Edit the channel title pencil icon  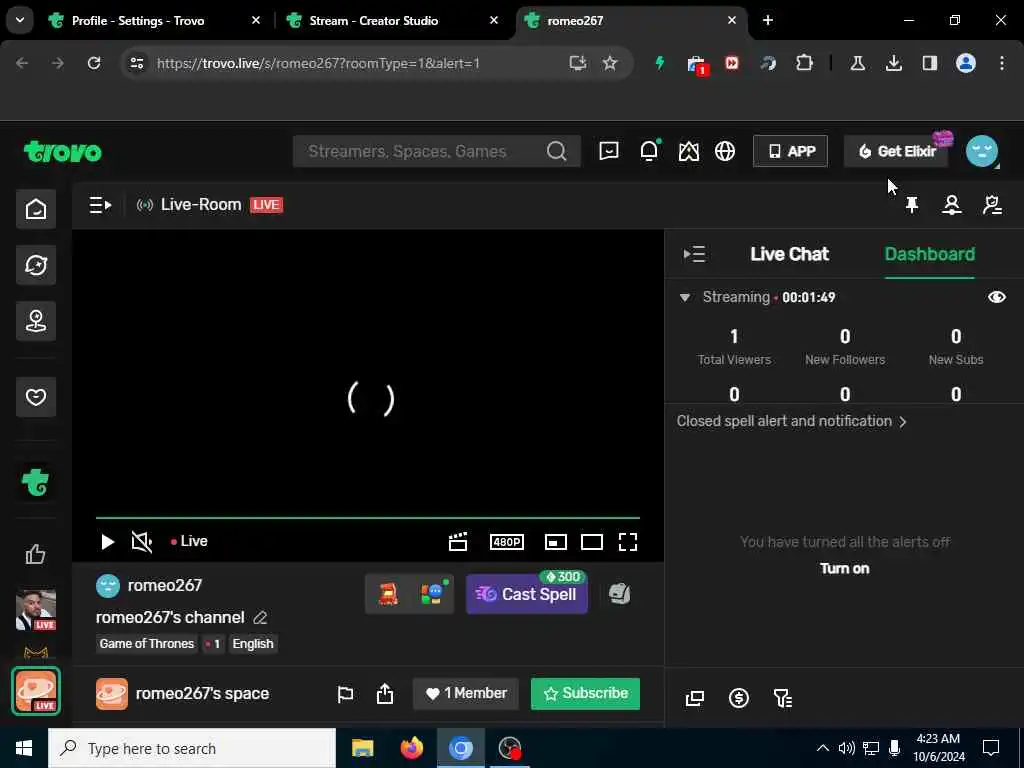260,617
